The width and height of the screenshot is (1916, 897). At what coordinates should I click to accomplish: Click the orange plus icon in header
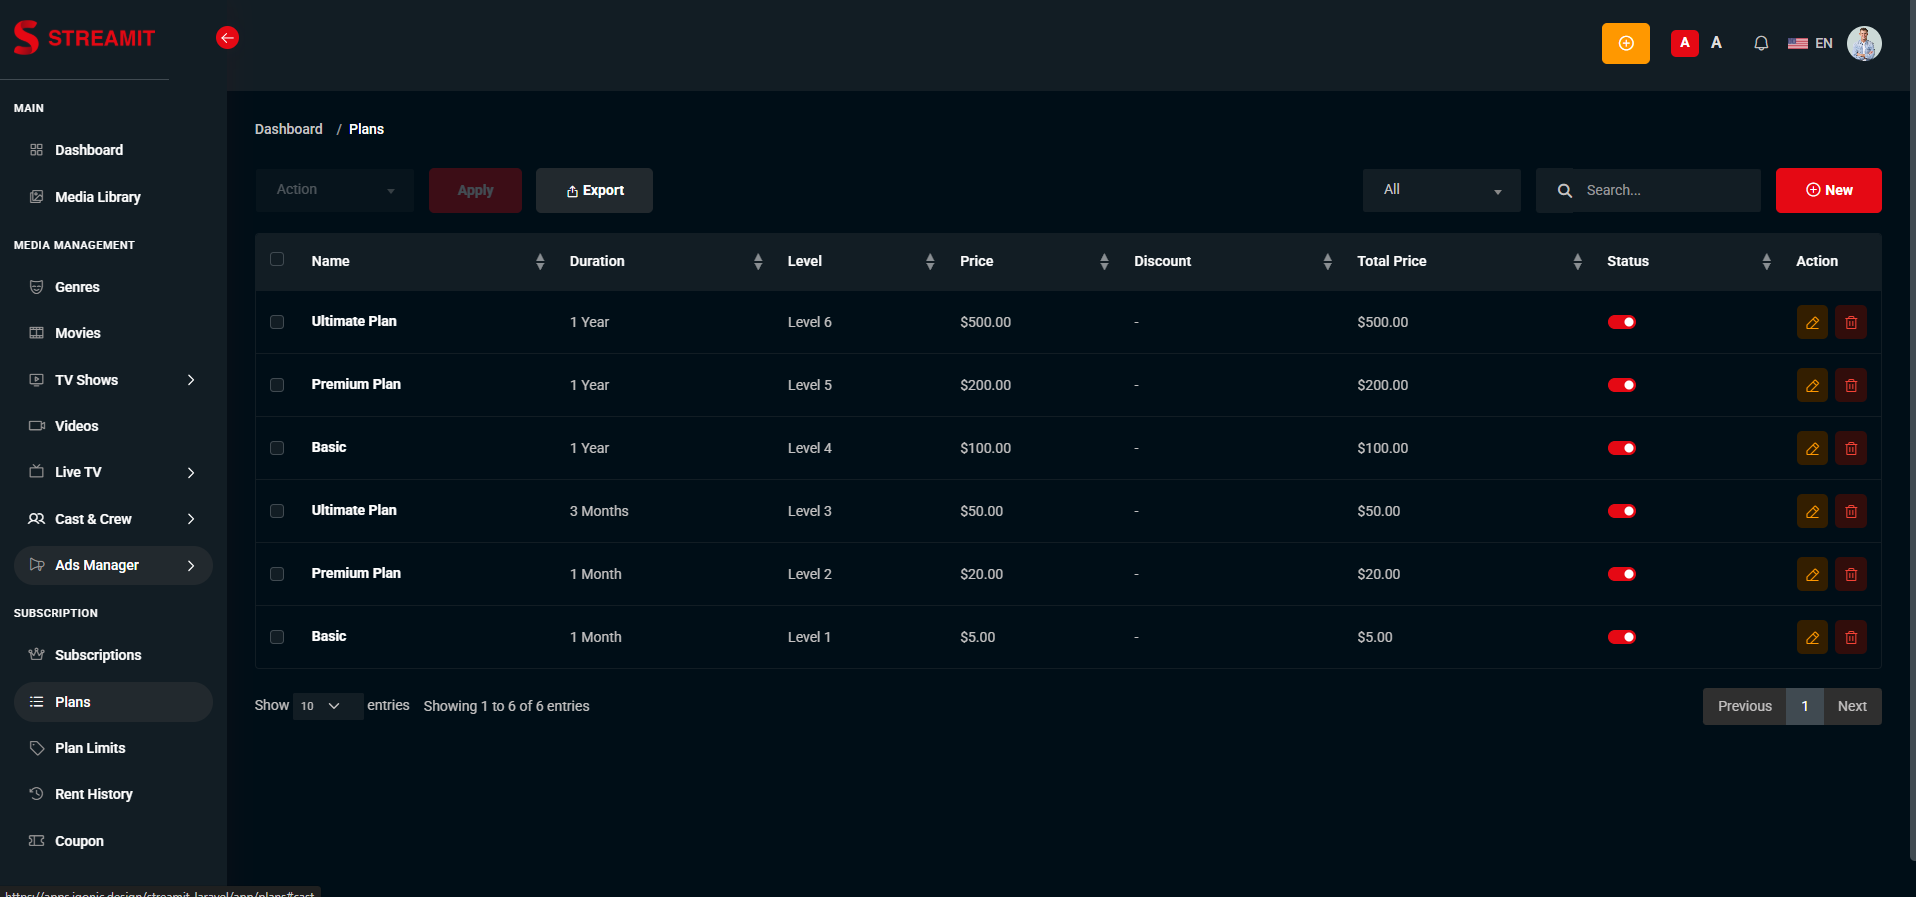(1626, 43)
